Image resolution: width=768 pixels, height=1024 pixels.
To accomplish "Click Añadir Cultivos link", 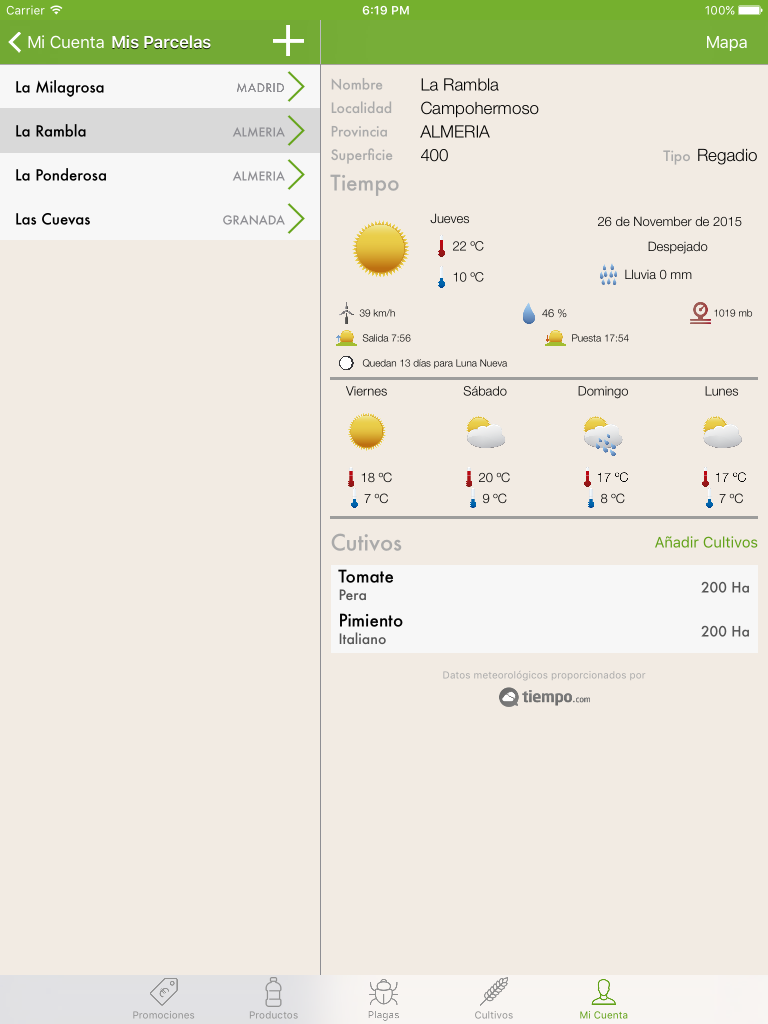I will pyautogui.click(x=706, y=542).
